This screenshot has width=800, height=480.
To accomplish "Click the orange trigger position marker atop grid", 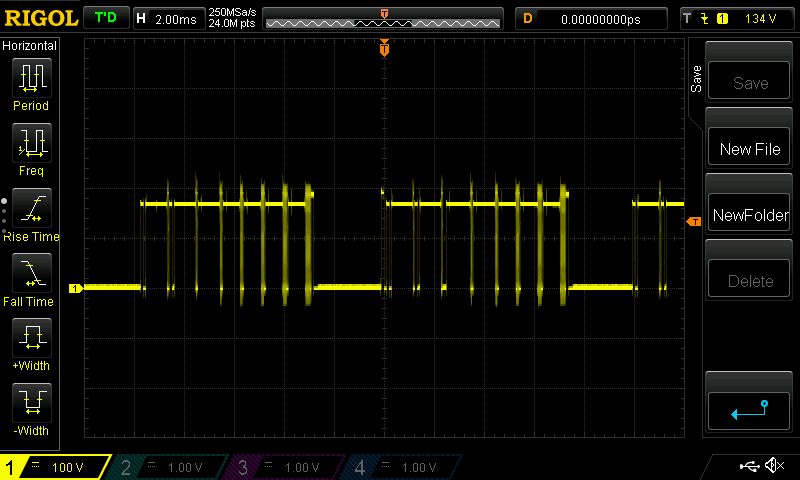I will [x=384, y=47].
